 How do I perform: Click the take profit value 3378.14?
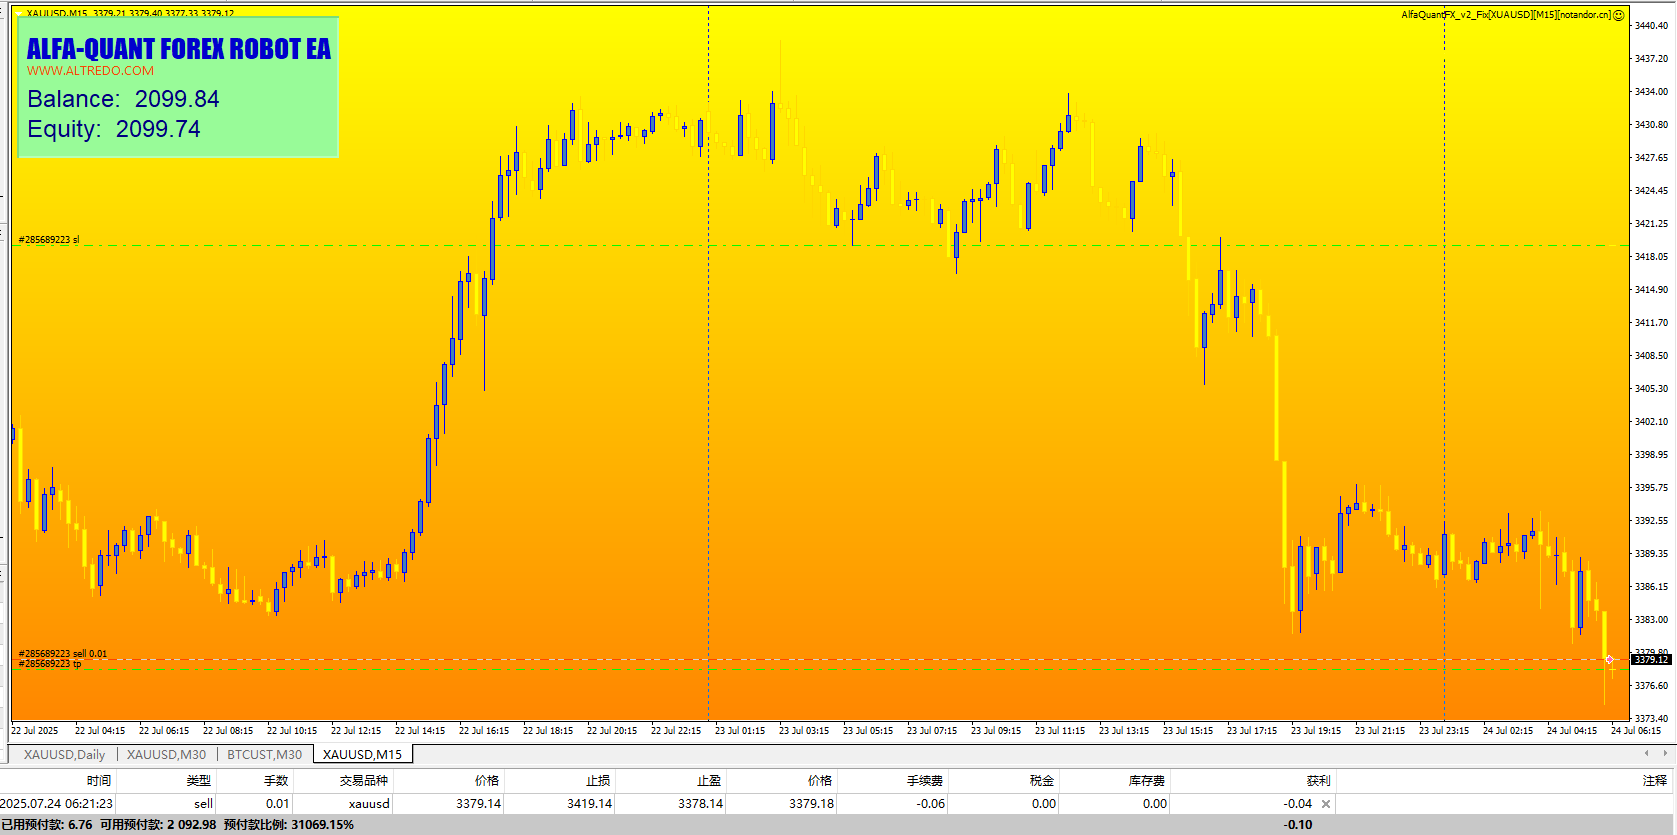tap(701, 804)
